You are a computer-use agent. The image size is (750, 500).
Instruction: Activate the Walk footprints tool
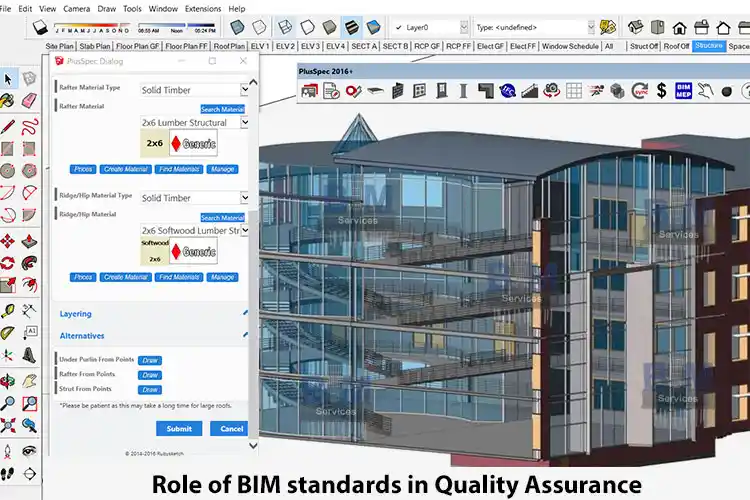(x=8, y=474)
